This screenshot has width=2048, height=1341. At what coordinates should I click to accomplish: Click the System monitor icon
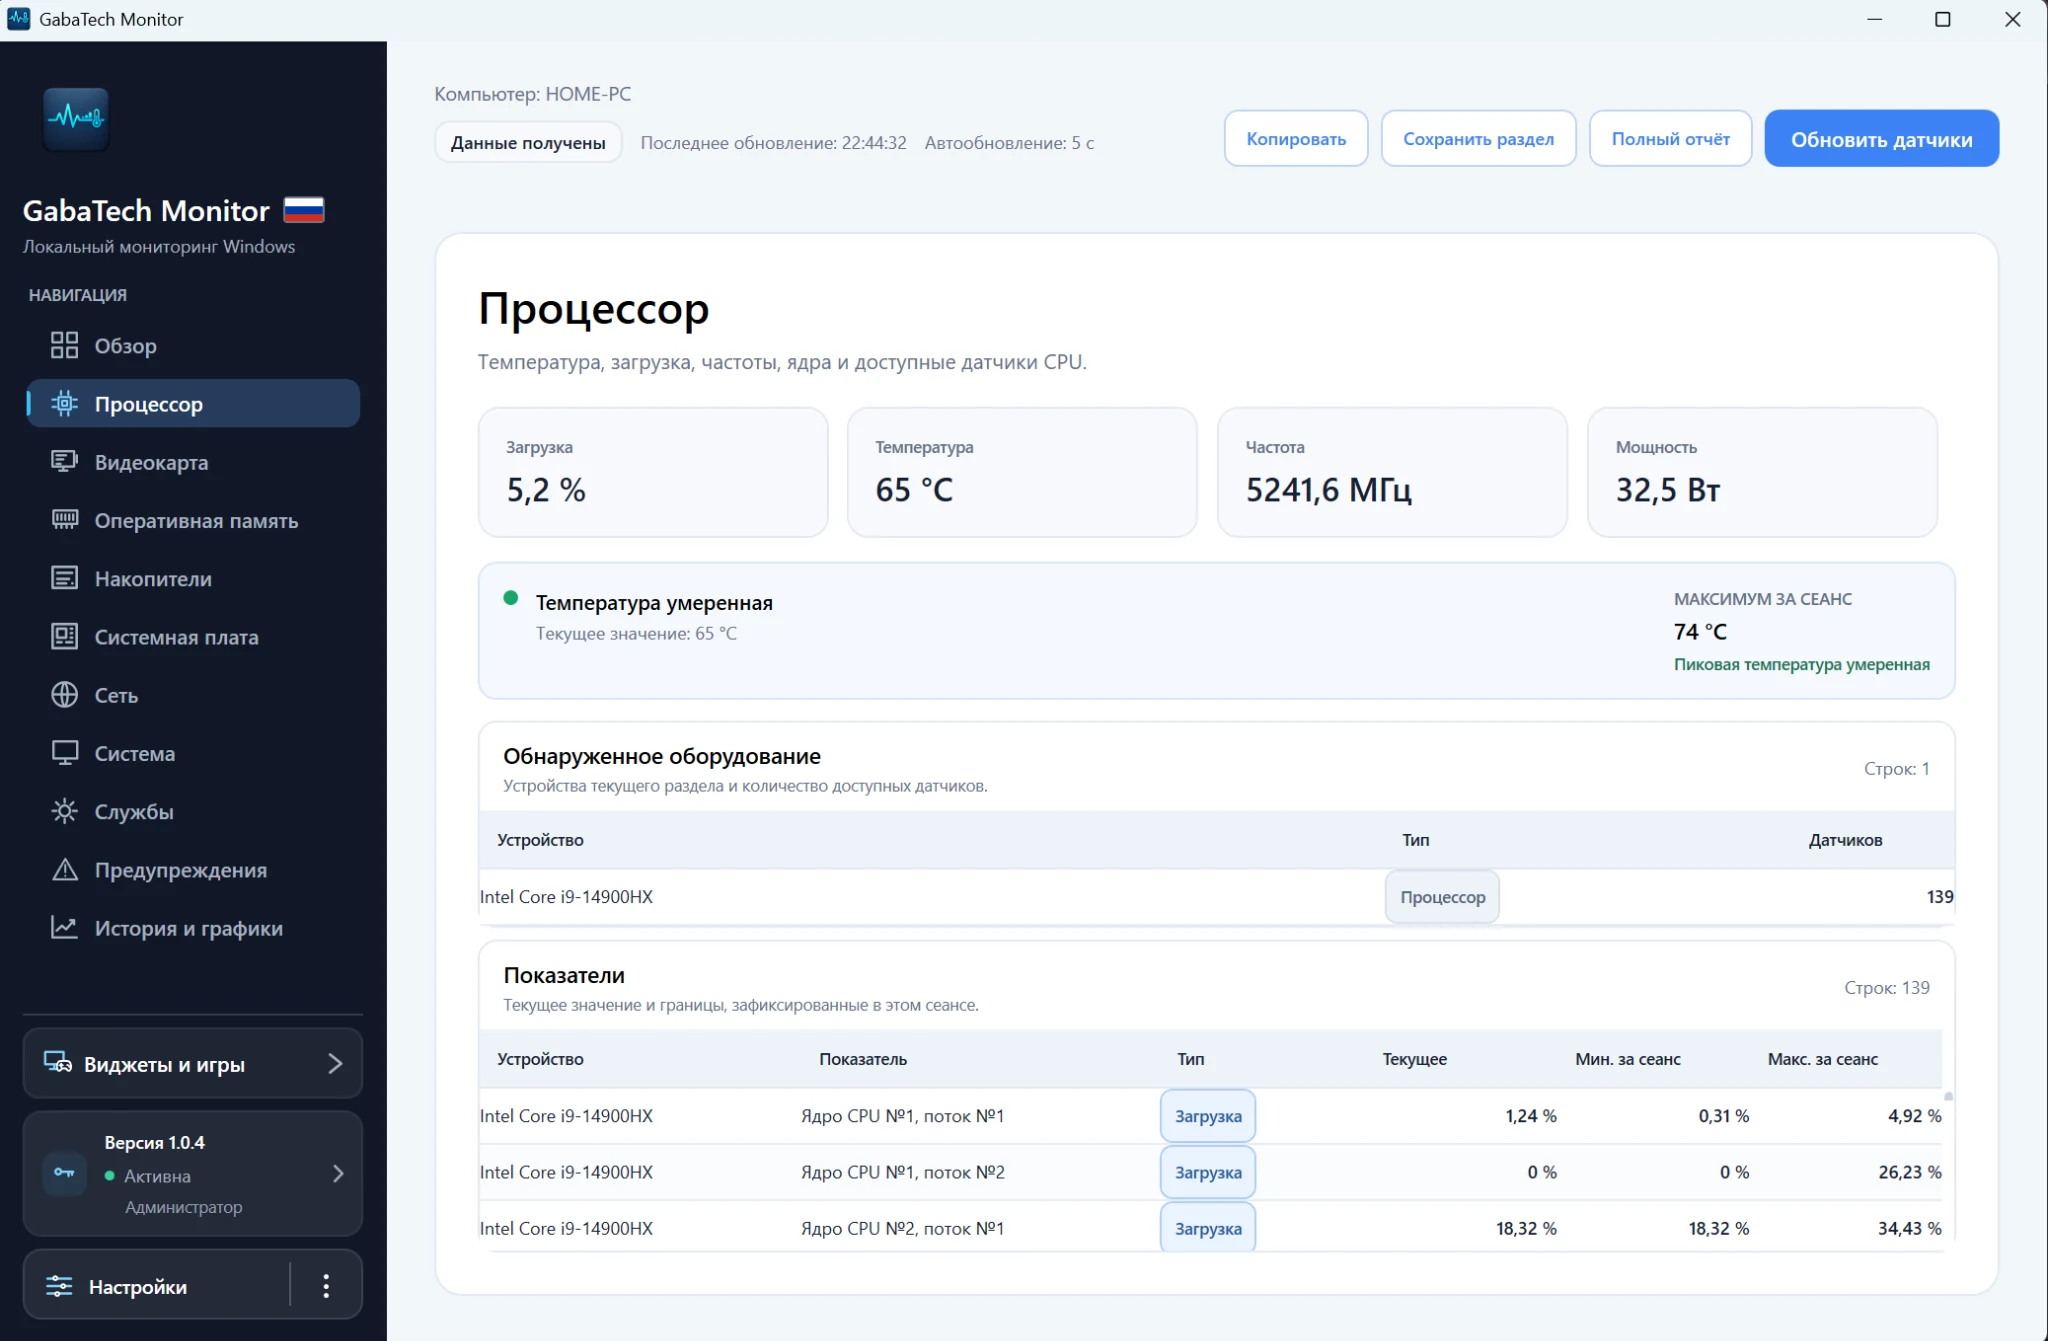pos(64,753)
